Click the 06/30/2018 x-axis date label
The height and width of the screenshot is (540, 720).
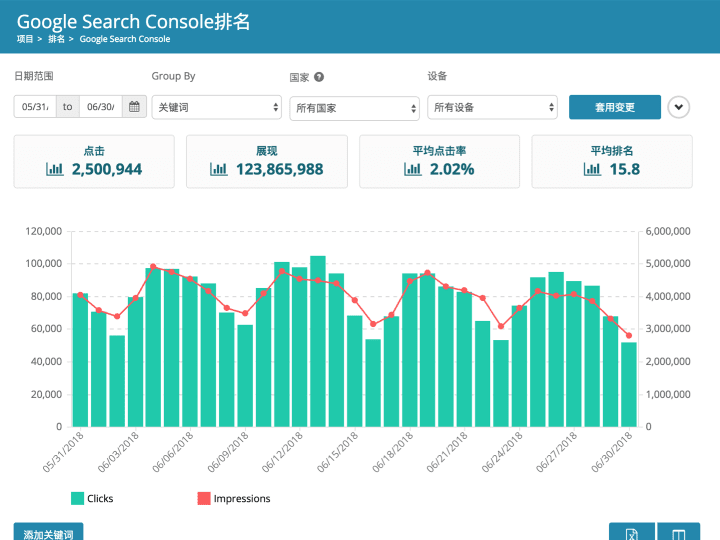(612, 452)
